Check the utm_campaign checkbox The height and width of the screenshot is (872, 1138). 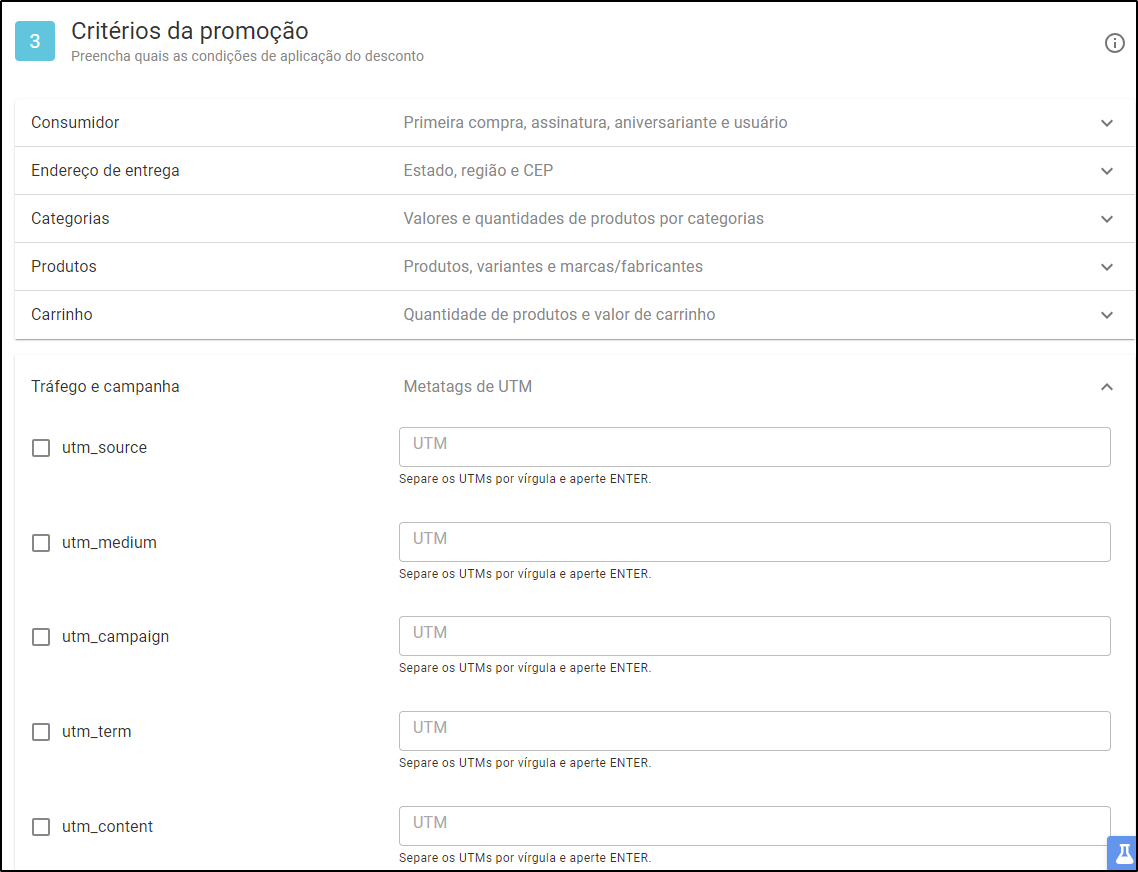(41, 637)
